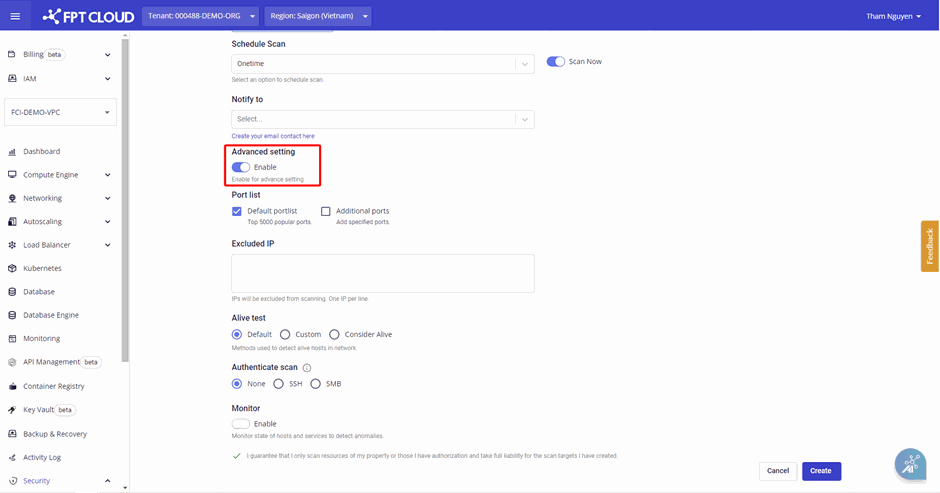Select SMB authenticate scan radio
Viewport: 940px width, 493px height.
tap(315, 384)
